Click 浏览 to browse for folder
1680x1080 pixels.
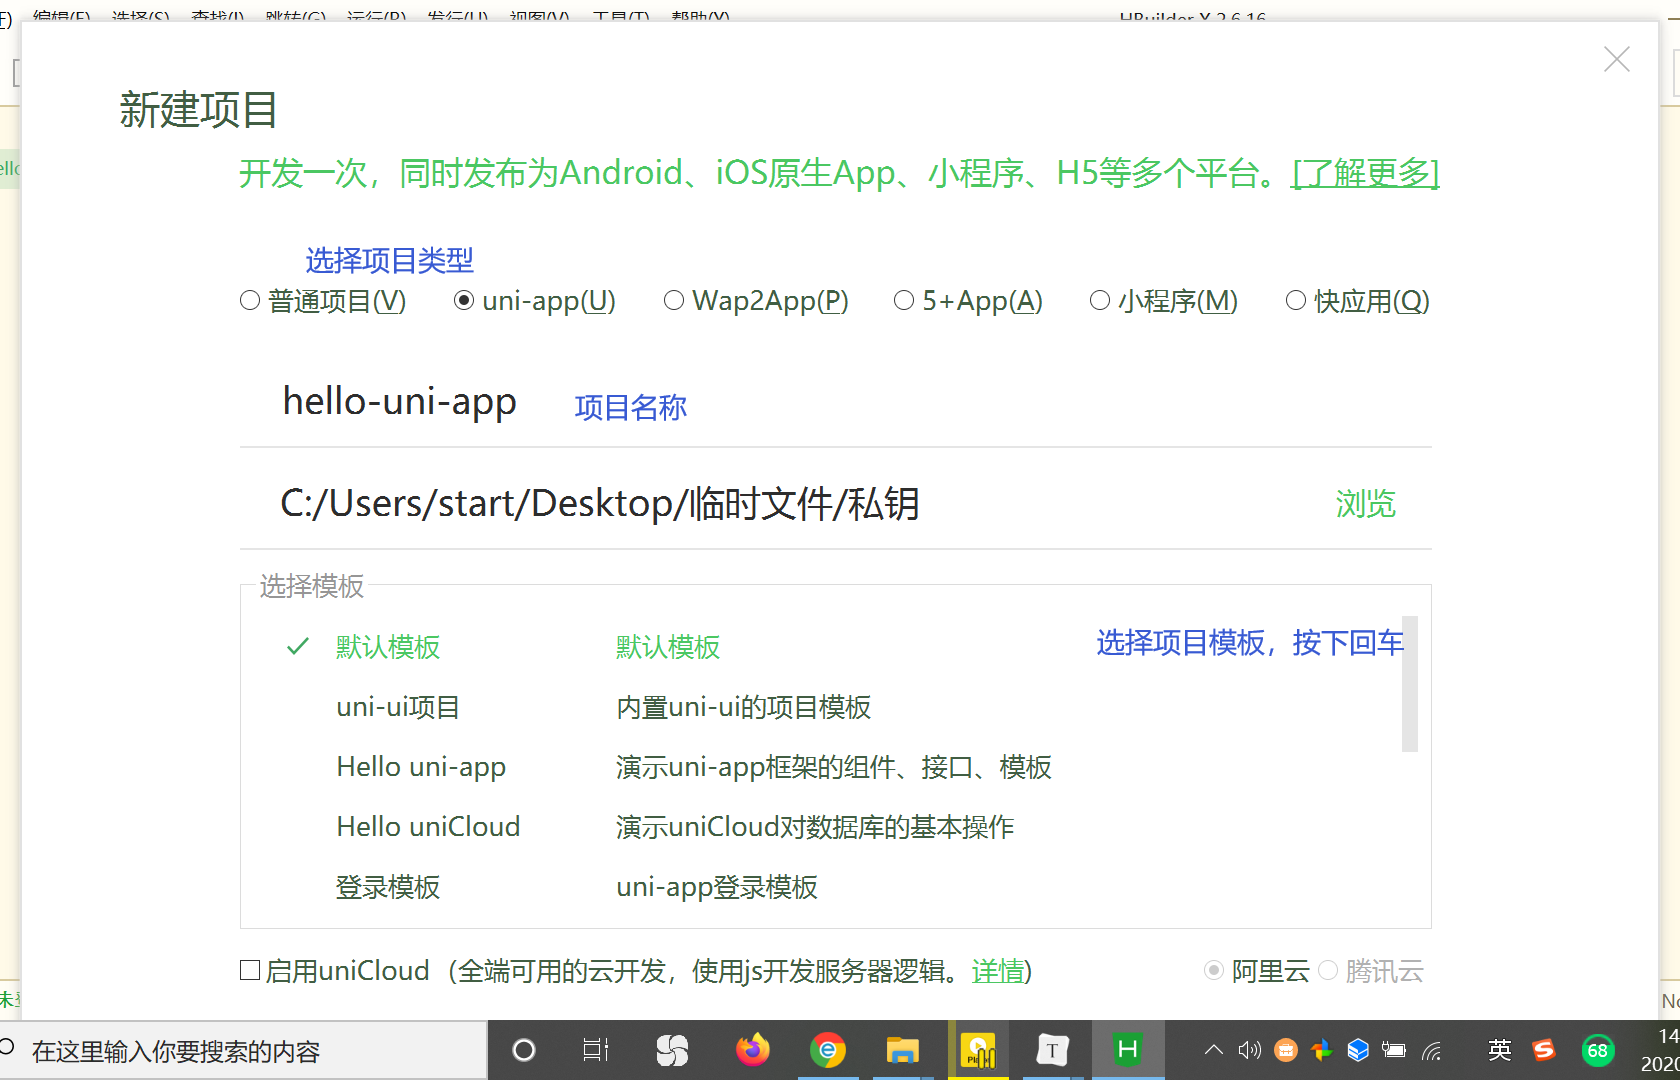click(1365, 503)
